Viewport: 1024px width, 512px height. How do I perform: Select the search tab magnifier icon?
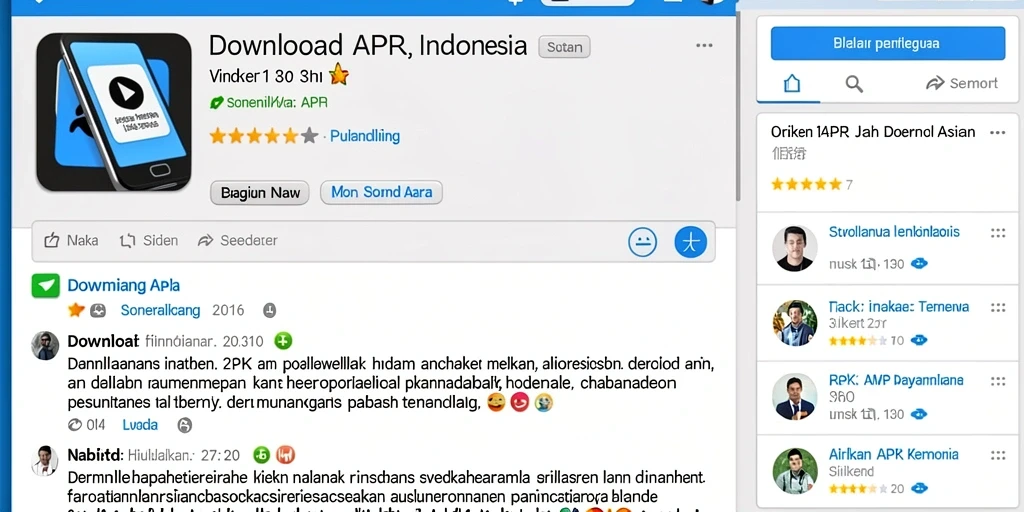pos(854,83)
